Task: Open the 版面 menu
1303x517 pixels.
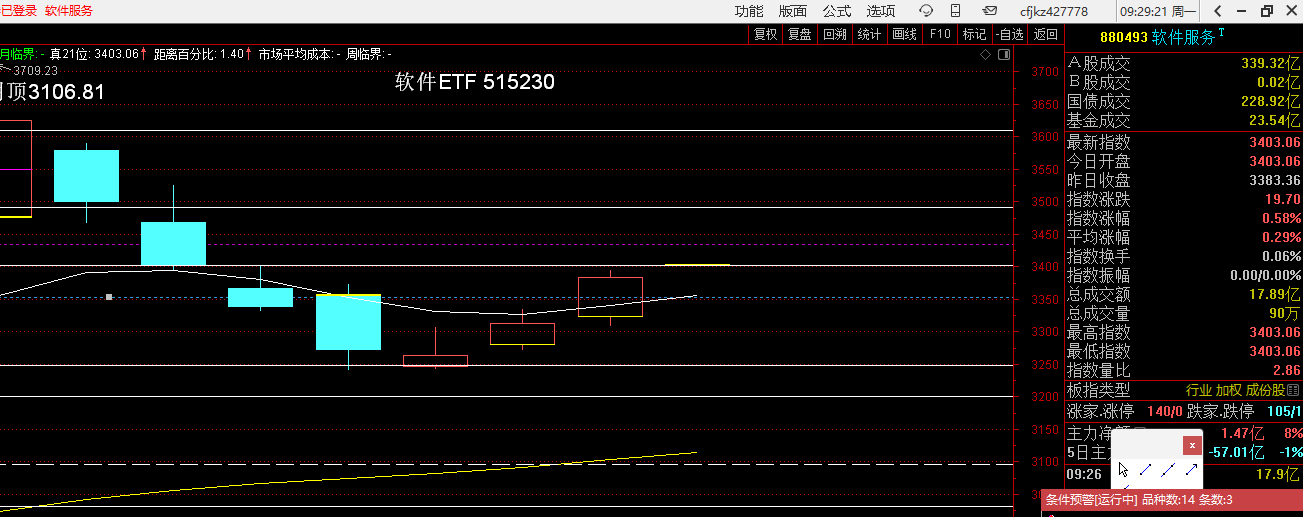Action: tap(793, 11)
